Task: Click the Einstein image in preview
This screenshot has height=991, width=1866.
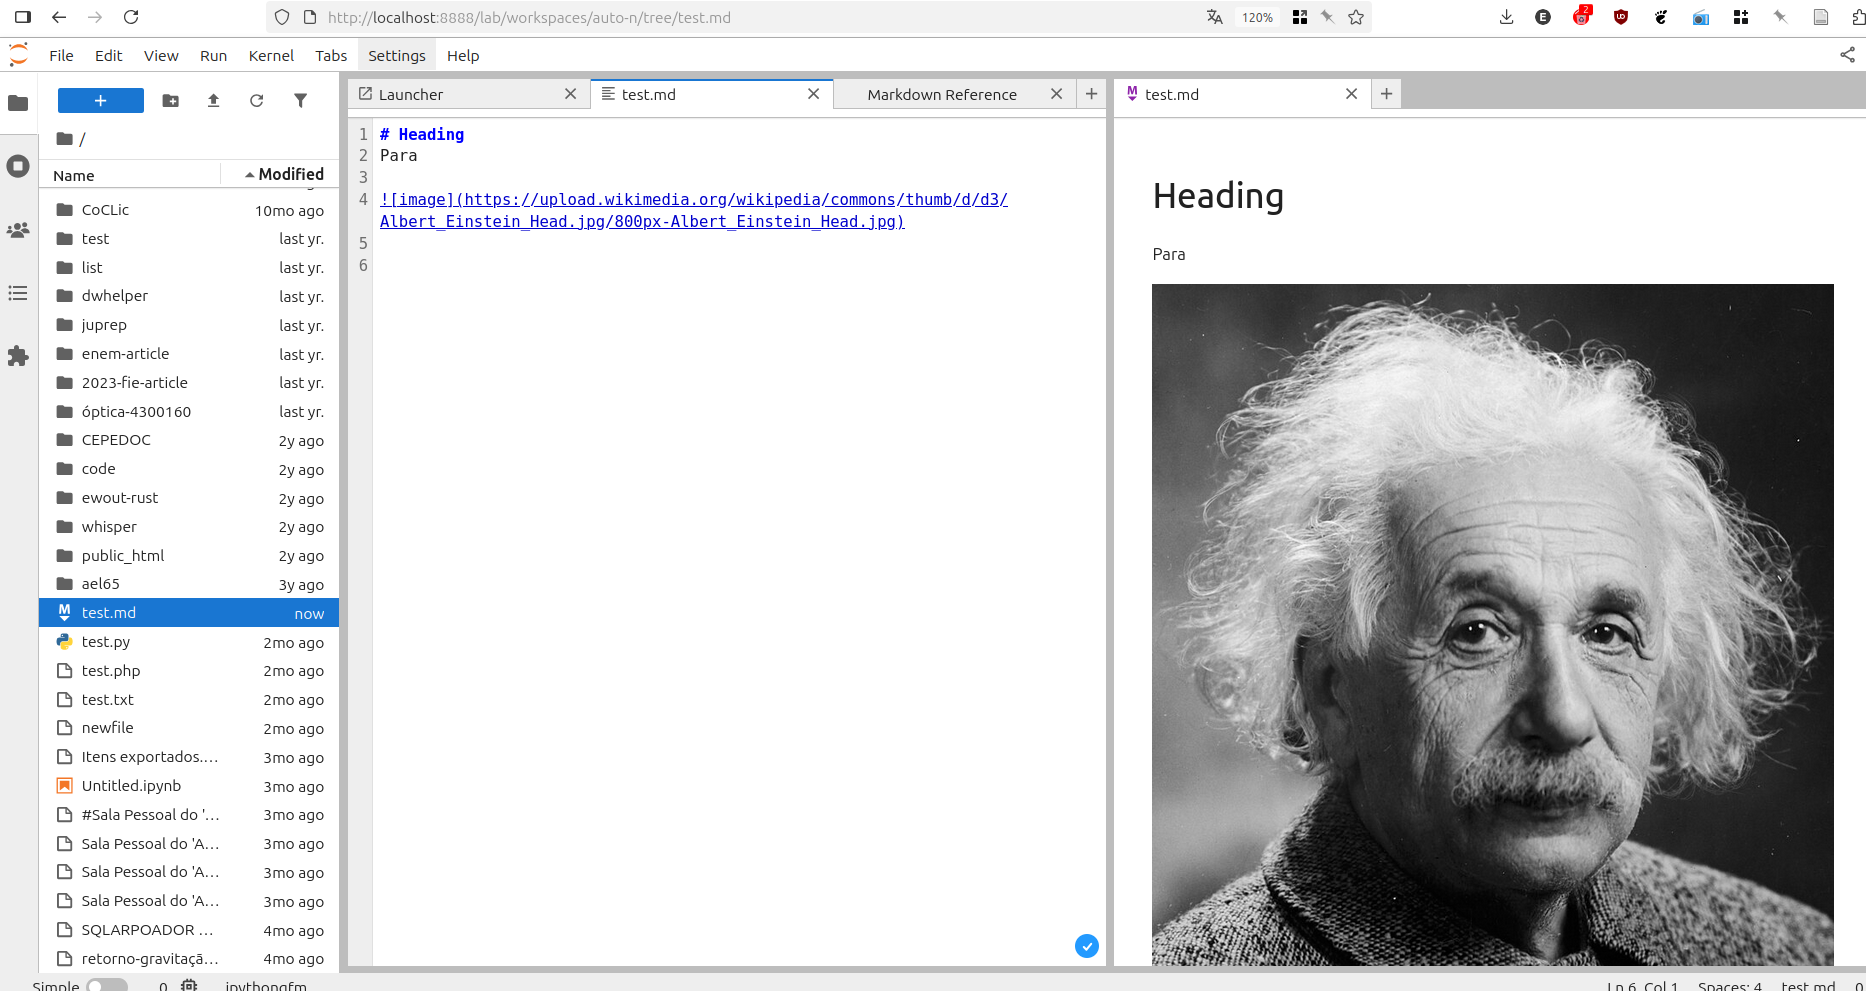Action: pos(1492,624)
